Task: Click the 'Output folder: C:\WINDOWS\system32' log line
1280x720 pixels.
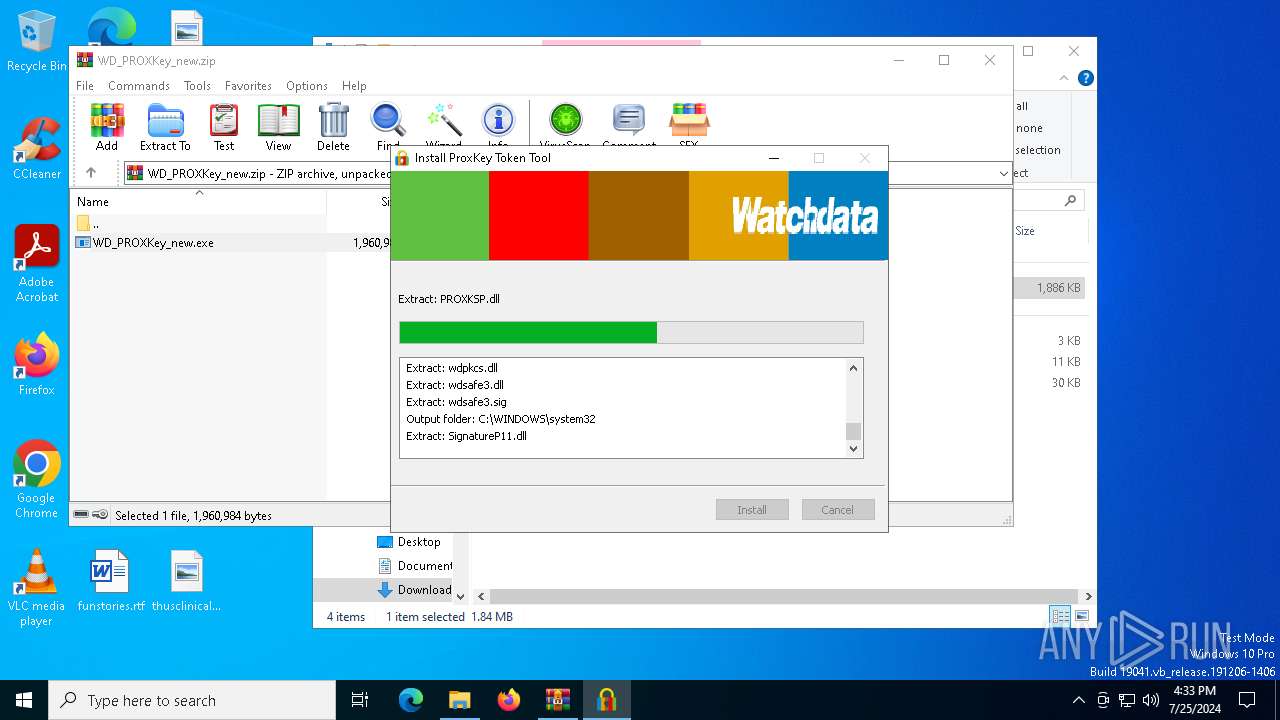Action: click(500, 419)
